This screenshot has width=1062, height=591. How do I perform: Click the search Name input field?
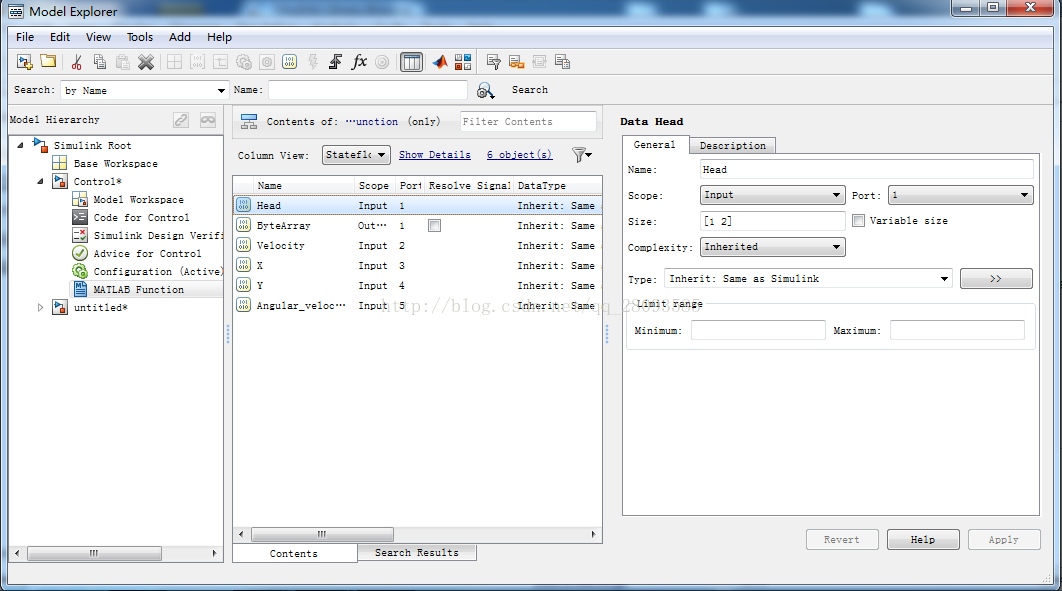point(368,90)
